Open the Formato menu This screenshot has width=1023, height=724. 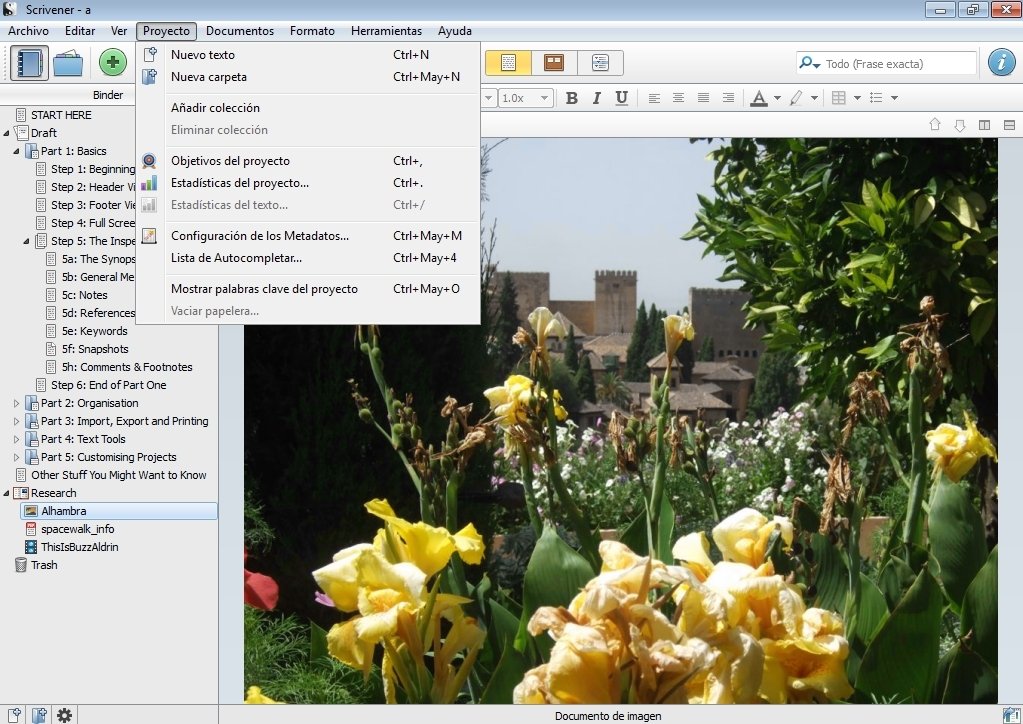tap(312, 31)
